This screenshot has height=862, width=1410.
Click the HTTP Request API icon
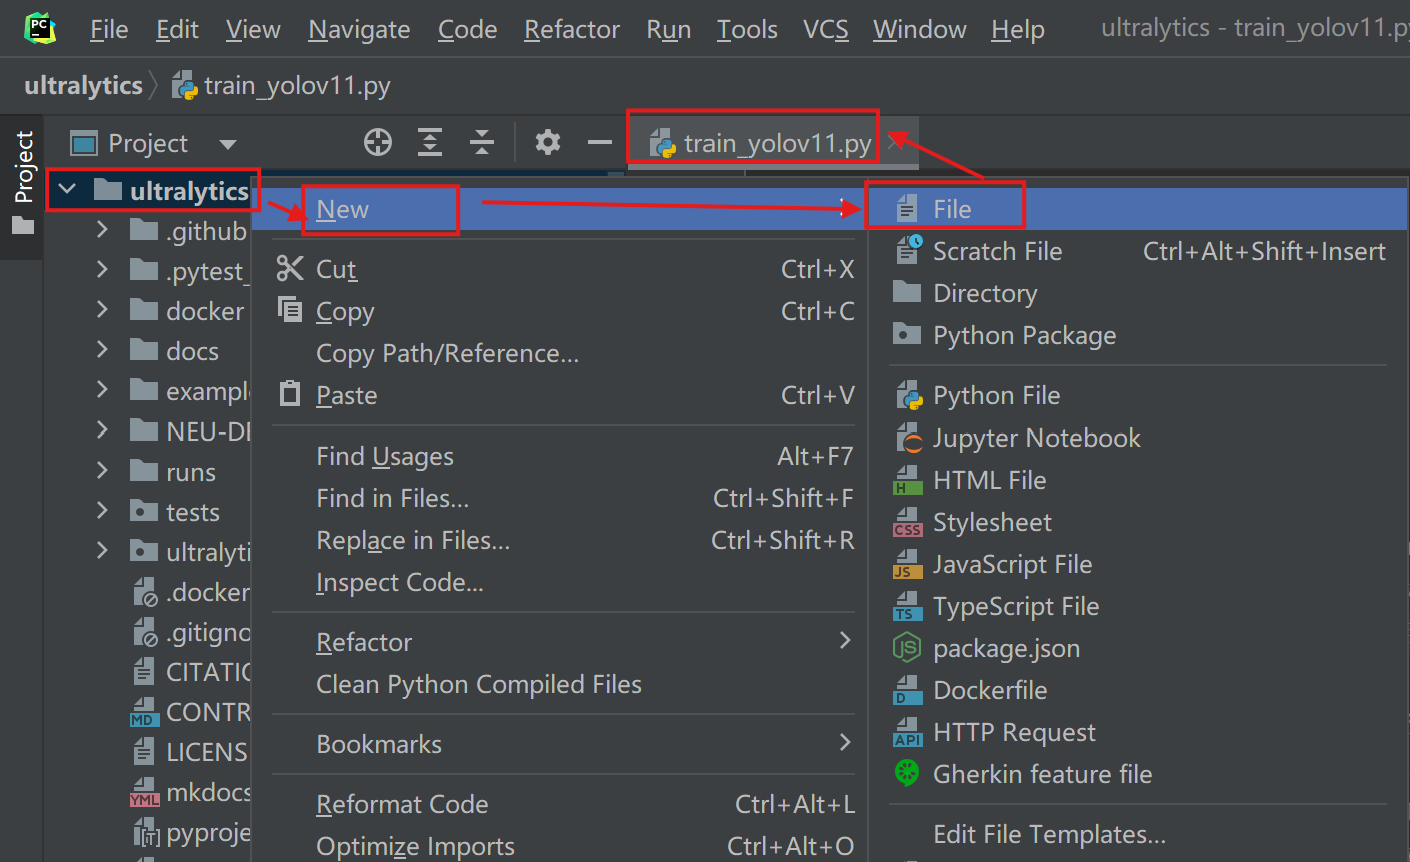click(x=908, y=732)
